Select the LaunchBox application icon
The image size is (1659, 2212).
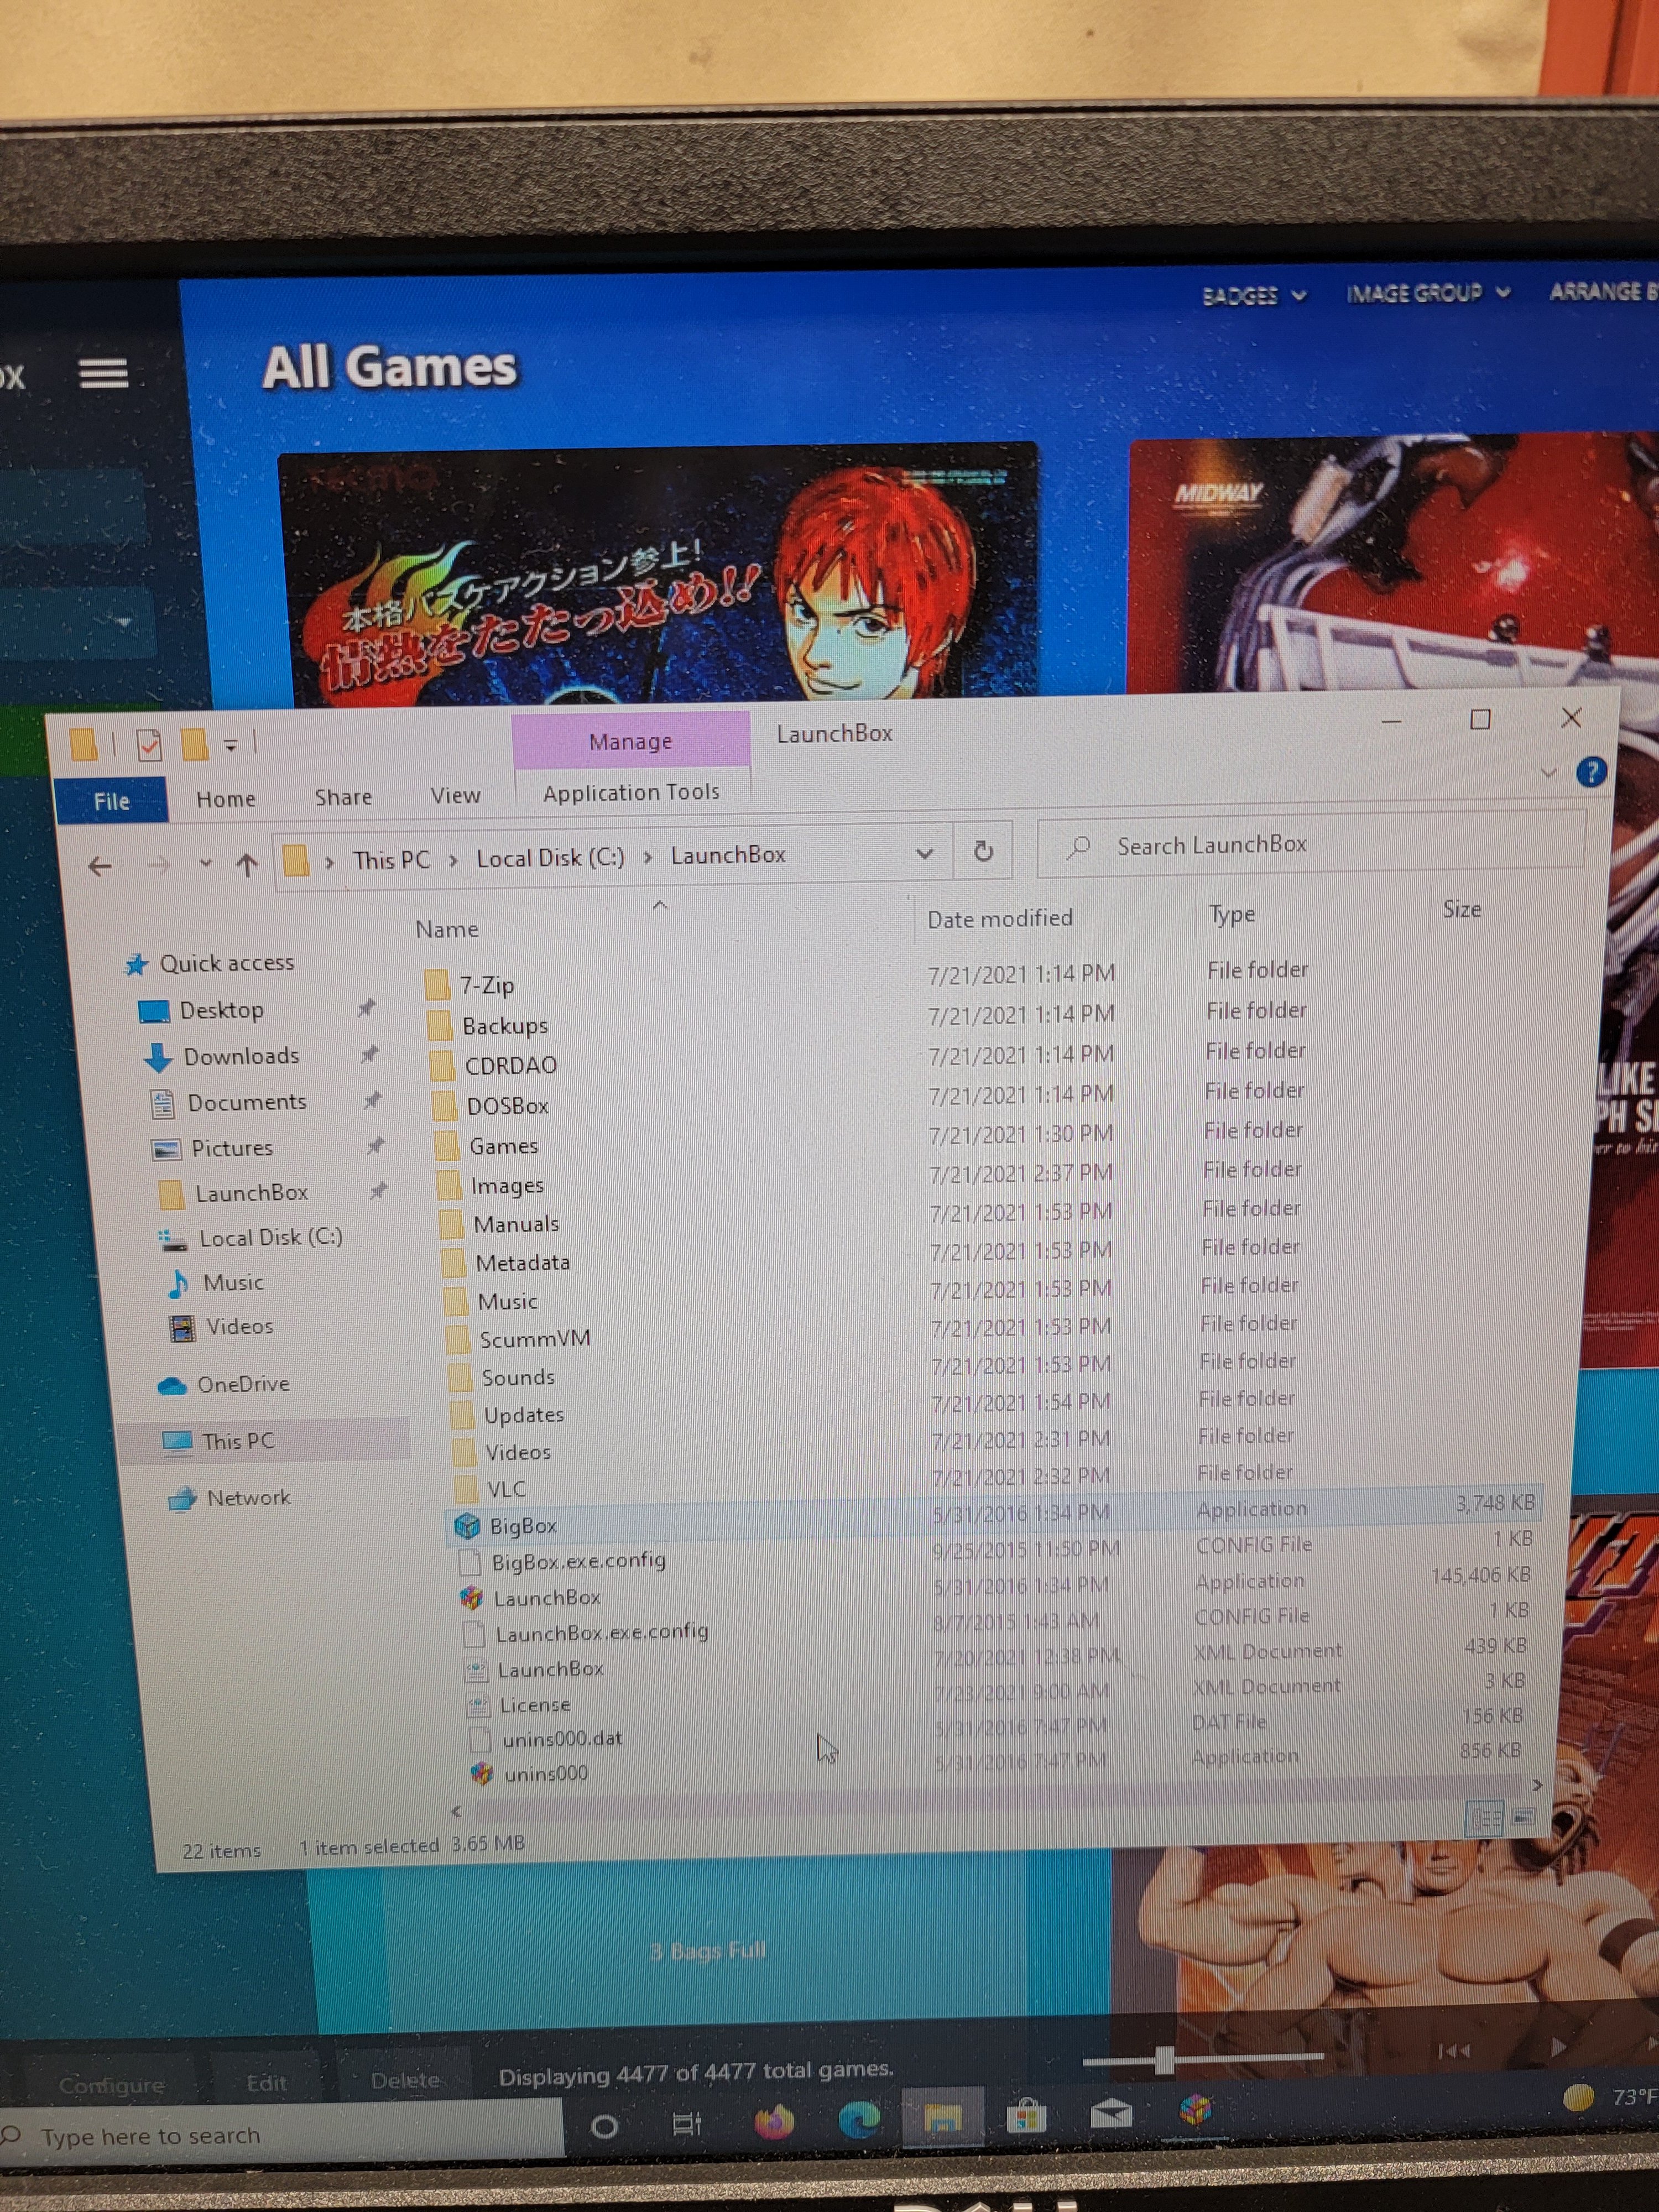472,1598
